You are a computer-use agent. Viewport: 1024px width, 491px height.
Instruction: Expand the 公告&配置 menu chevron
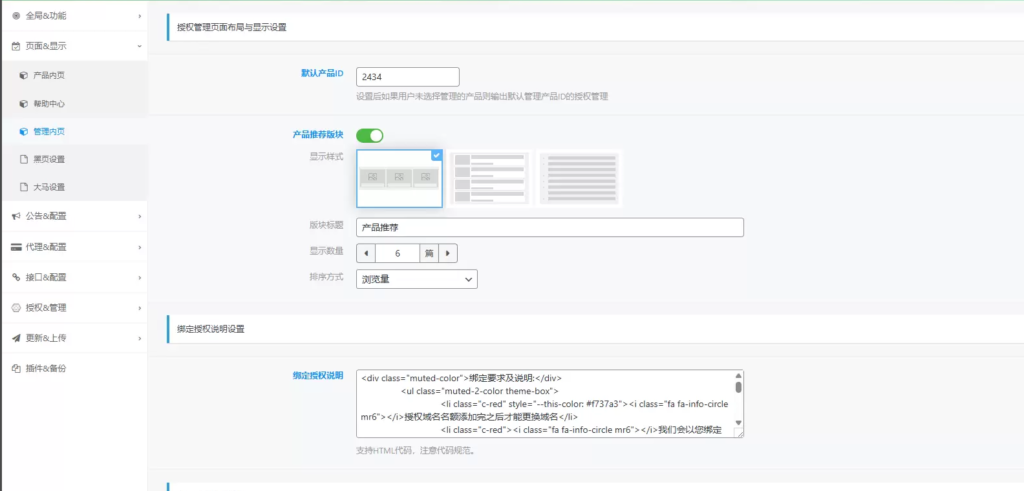[140, 216]
